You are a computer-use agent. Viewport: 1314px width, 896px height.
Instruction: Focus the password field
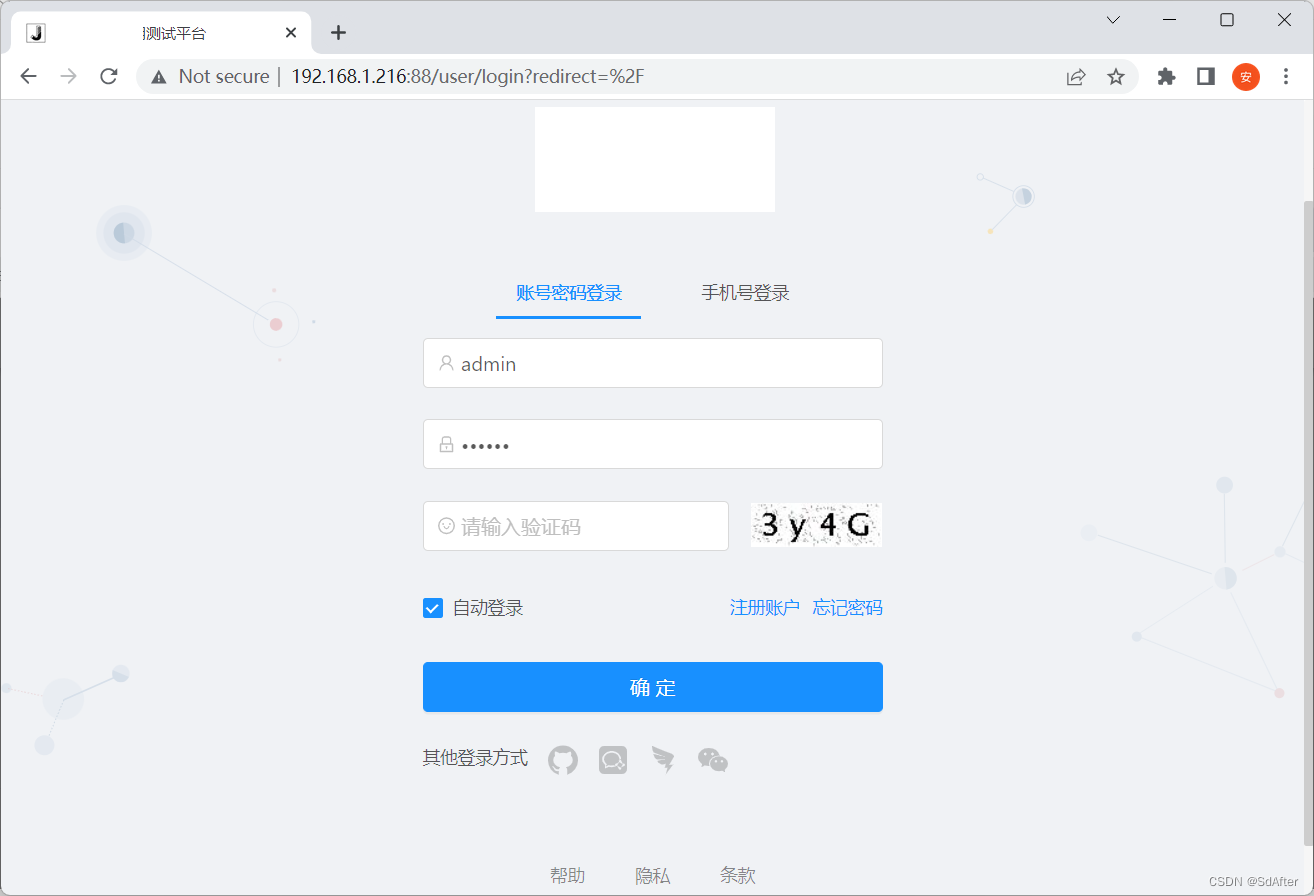point(653,444)
